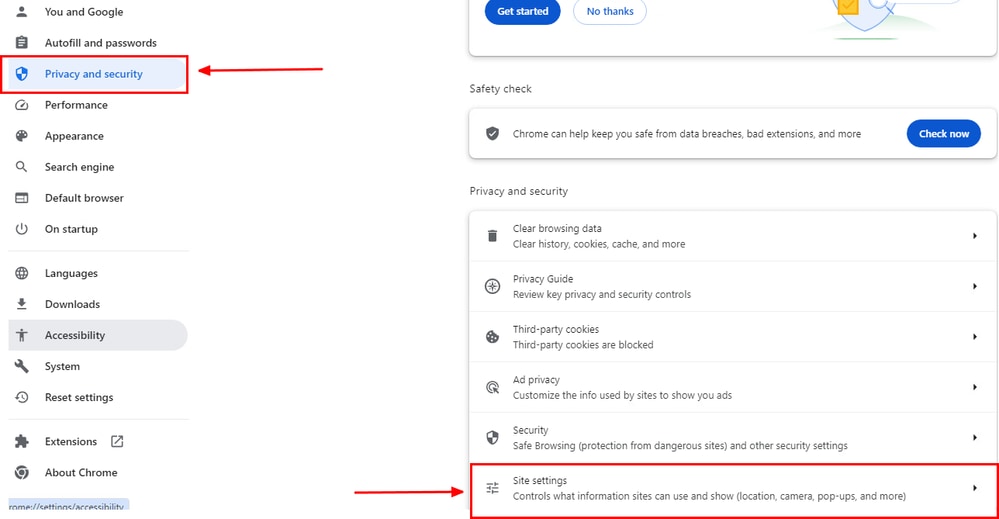The image size is (999, 519).
Task: Expand the Third-party cookies row arrow
Action: [x=975, y=337]
